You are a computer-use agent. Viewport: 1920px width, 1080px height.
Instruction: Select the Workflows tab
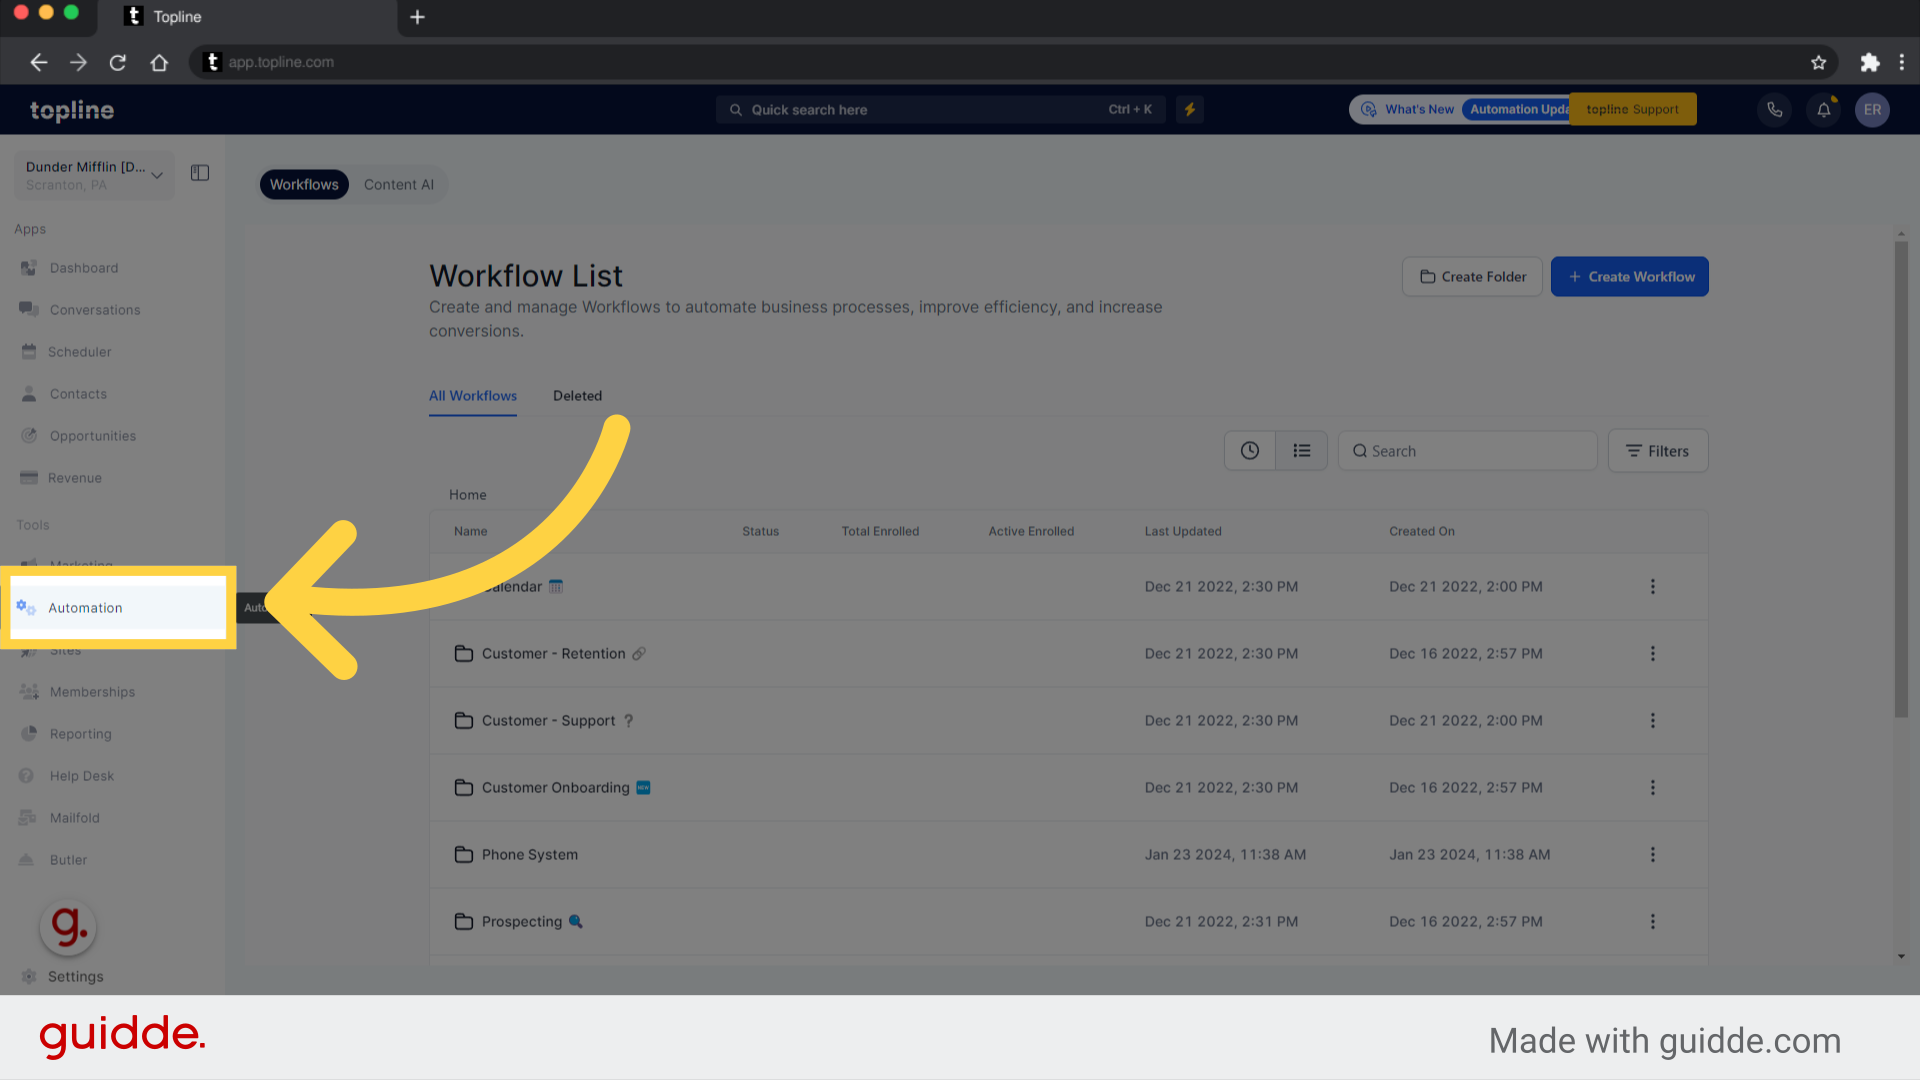pos(304,185)
